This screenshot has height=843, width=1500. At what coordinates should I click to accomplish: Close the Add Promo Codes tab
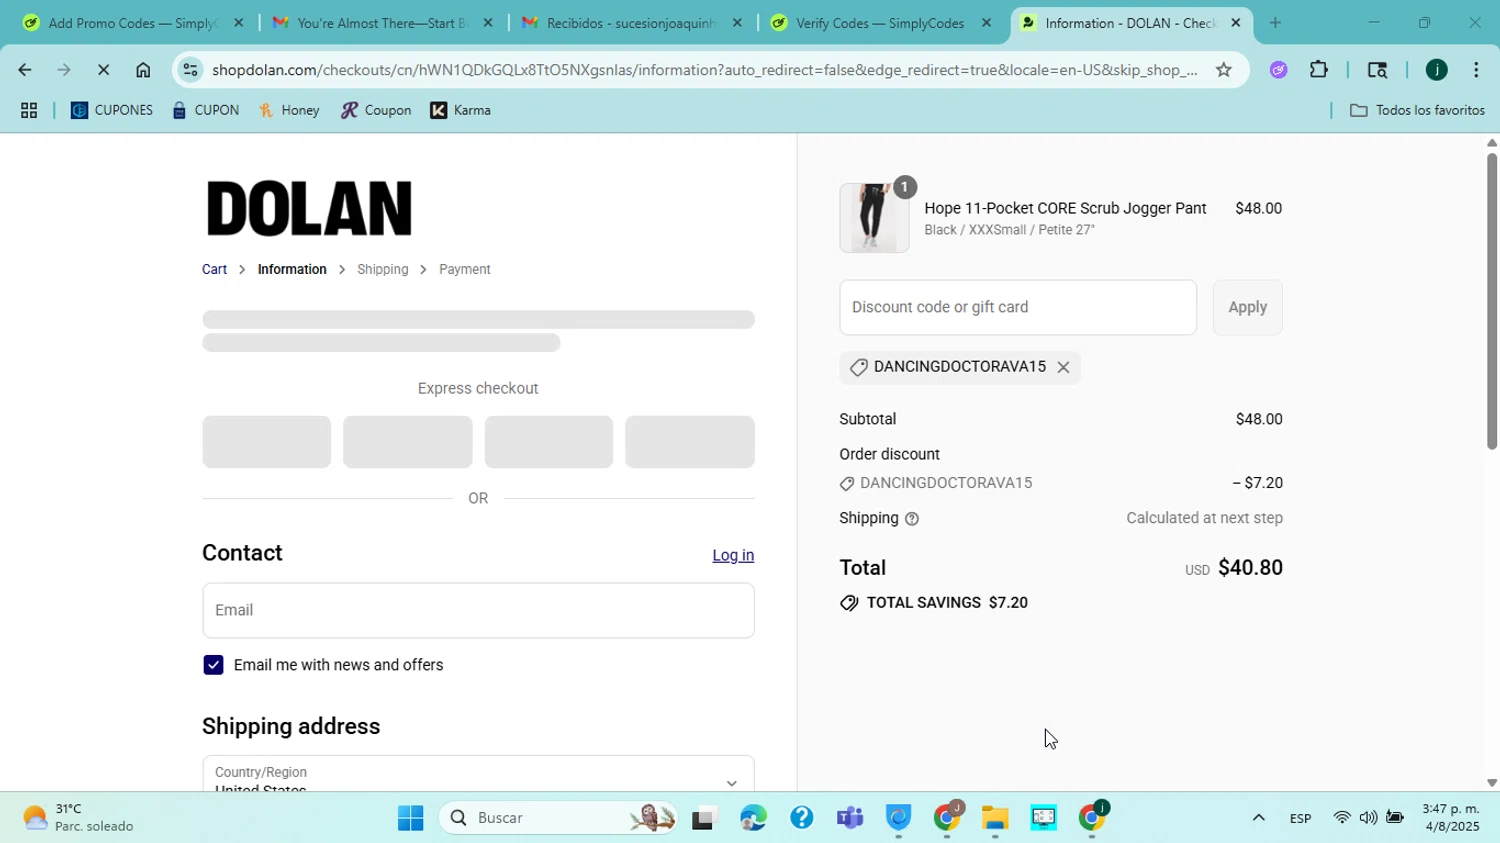pos(238,23)
